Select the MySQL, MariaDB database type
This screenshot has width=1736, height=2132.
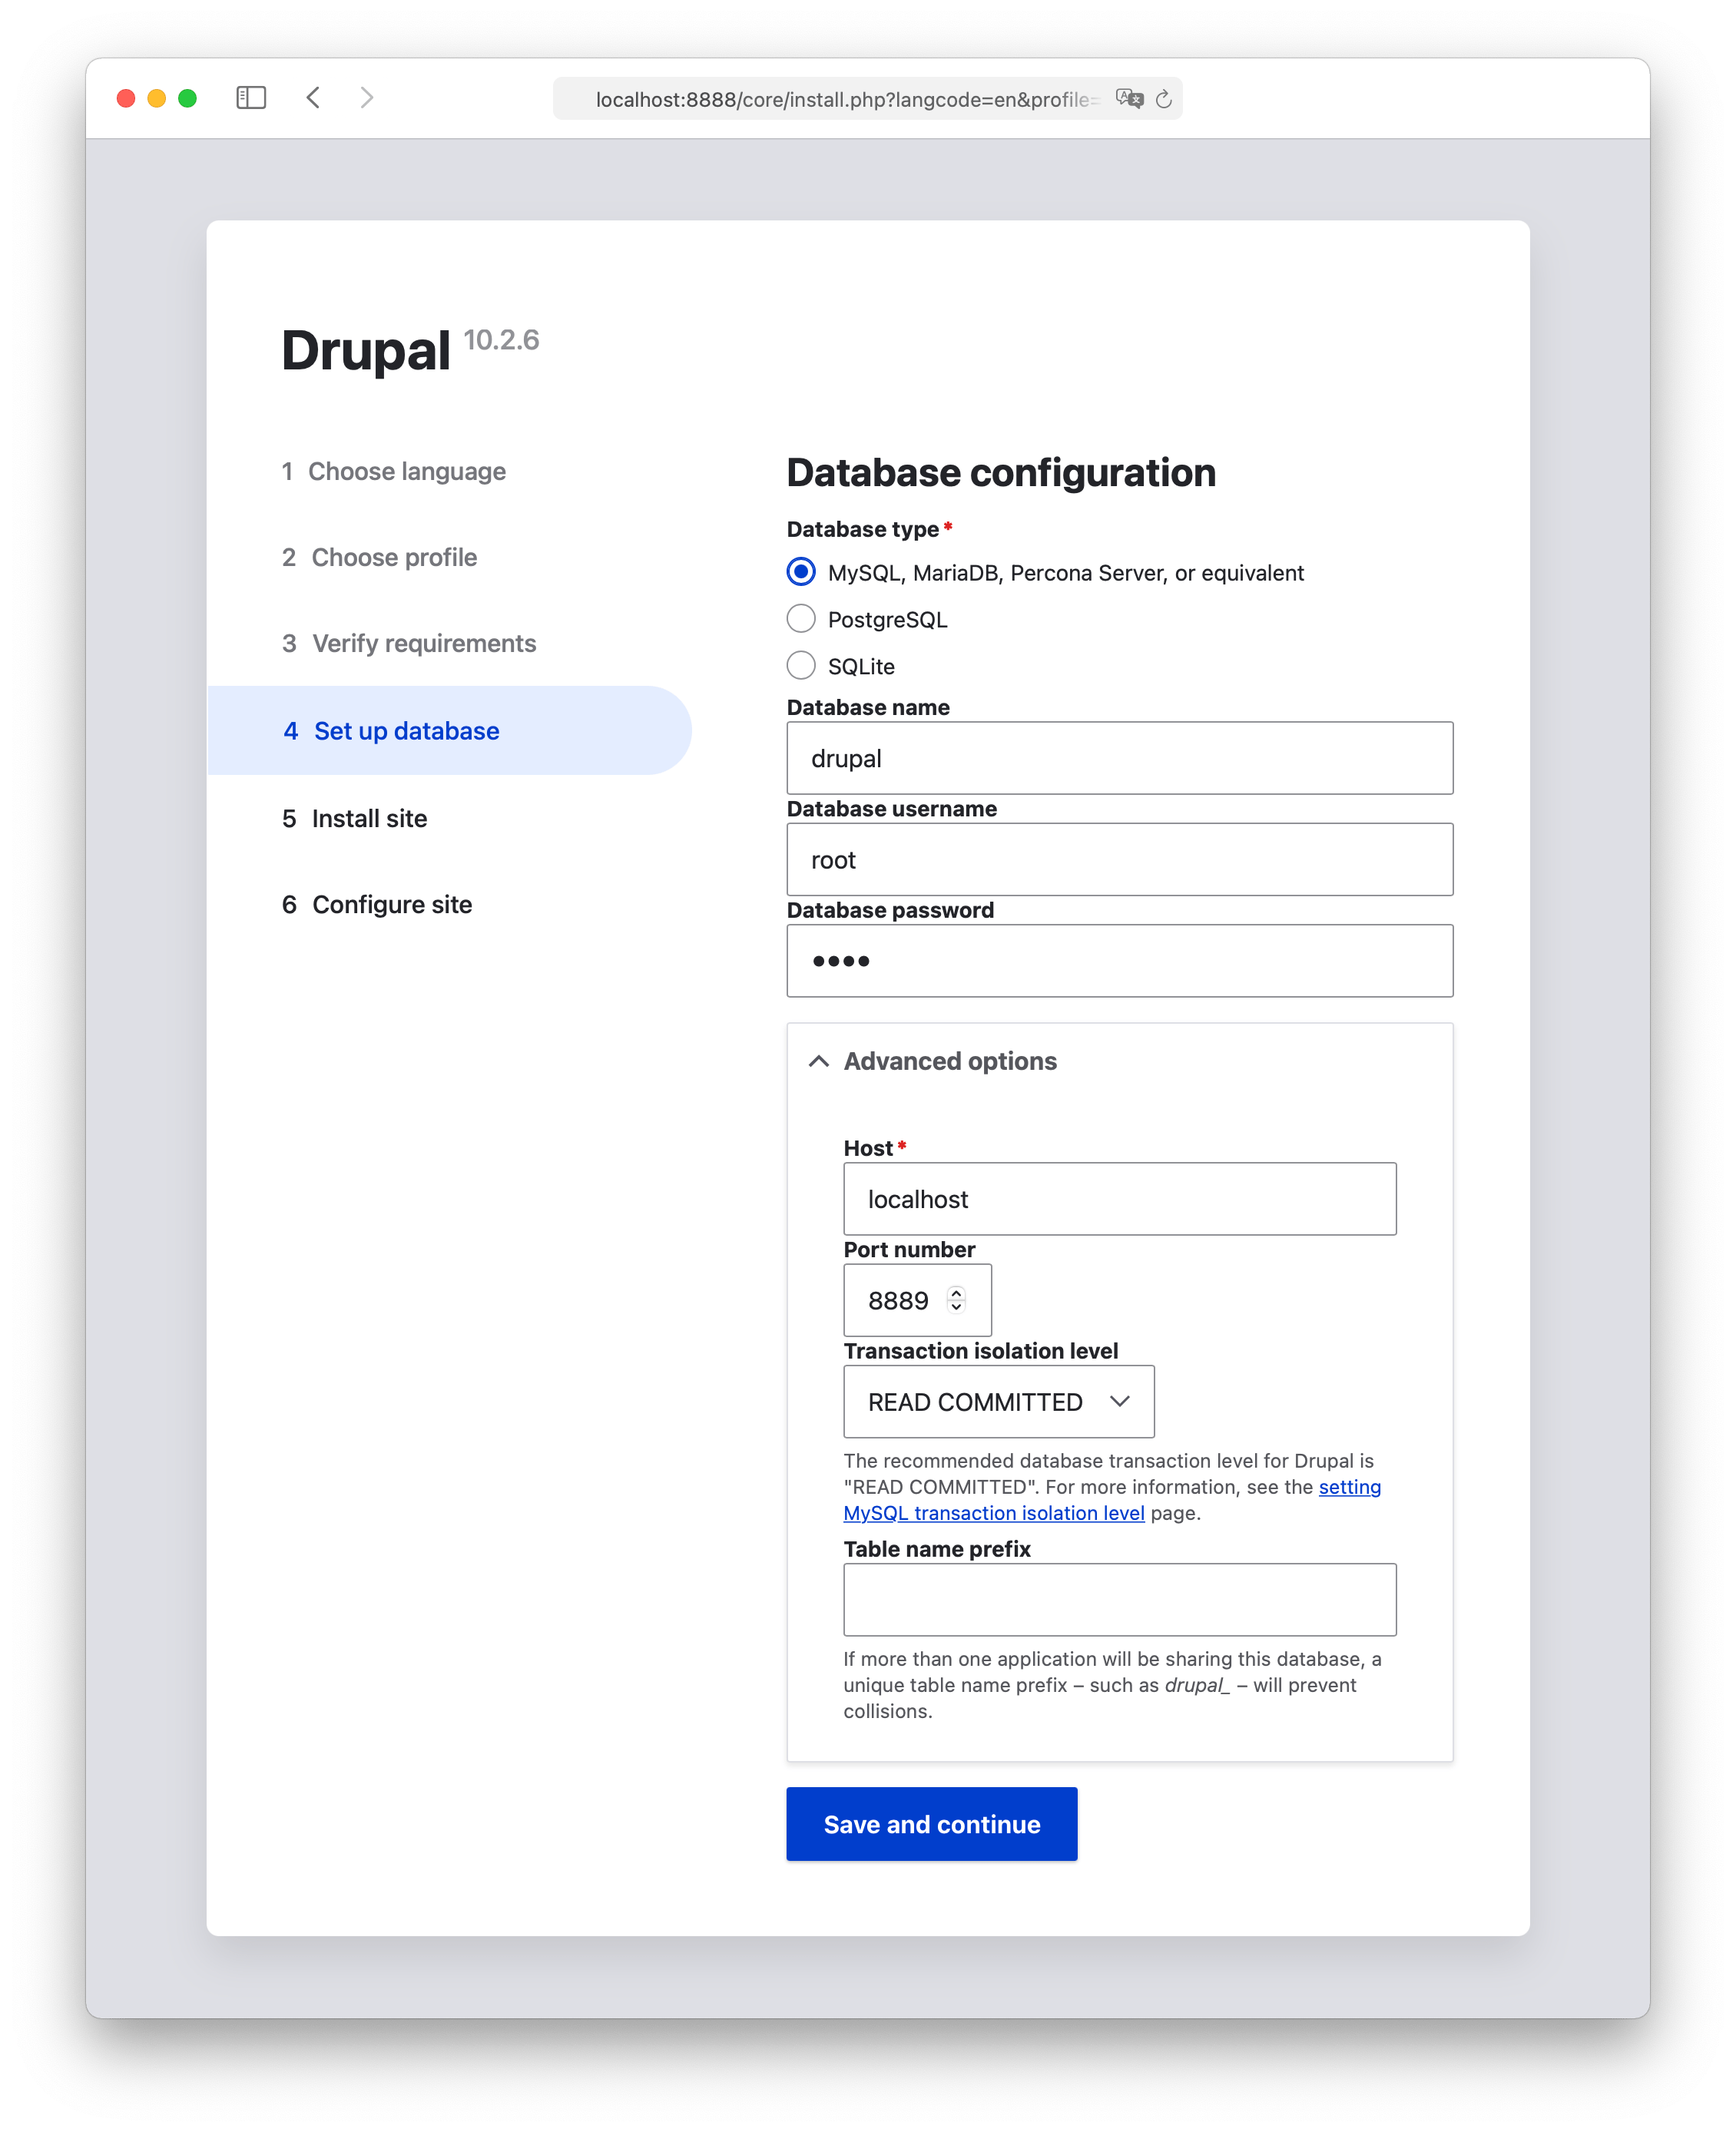pyautogui.click(x=801, y=572)
